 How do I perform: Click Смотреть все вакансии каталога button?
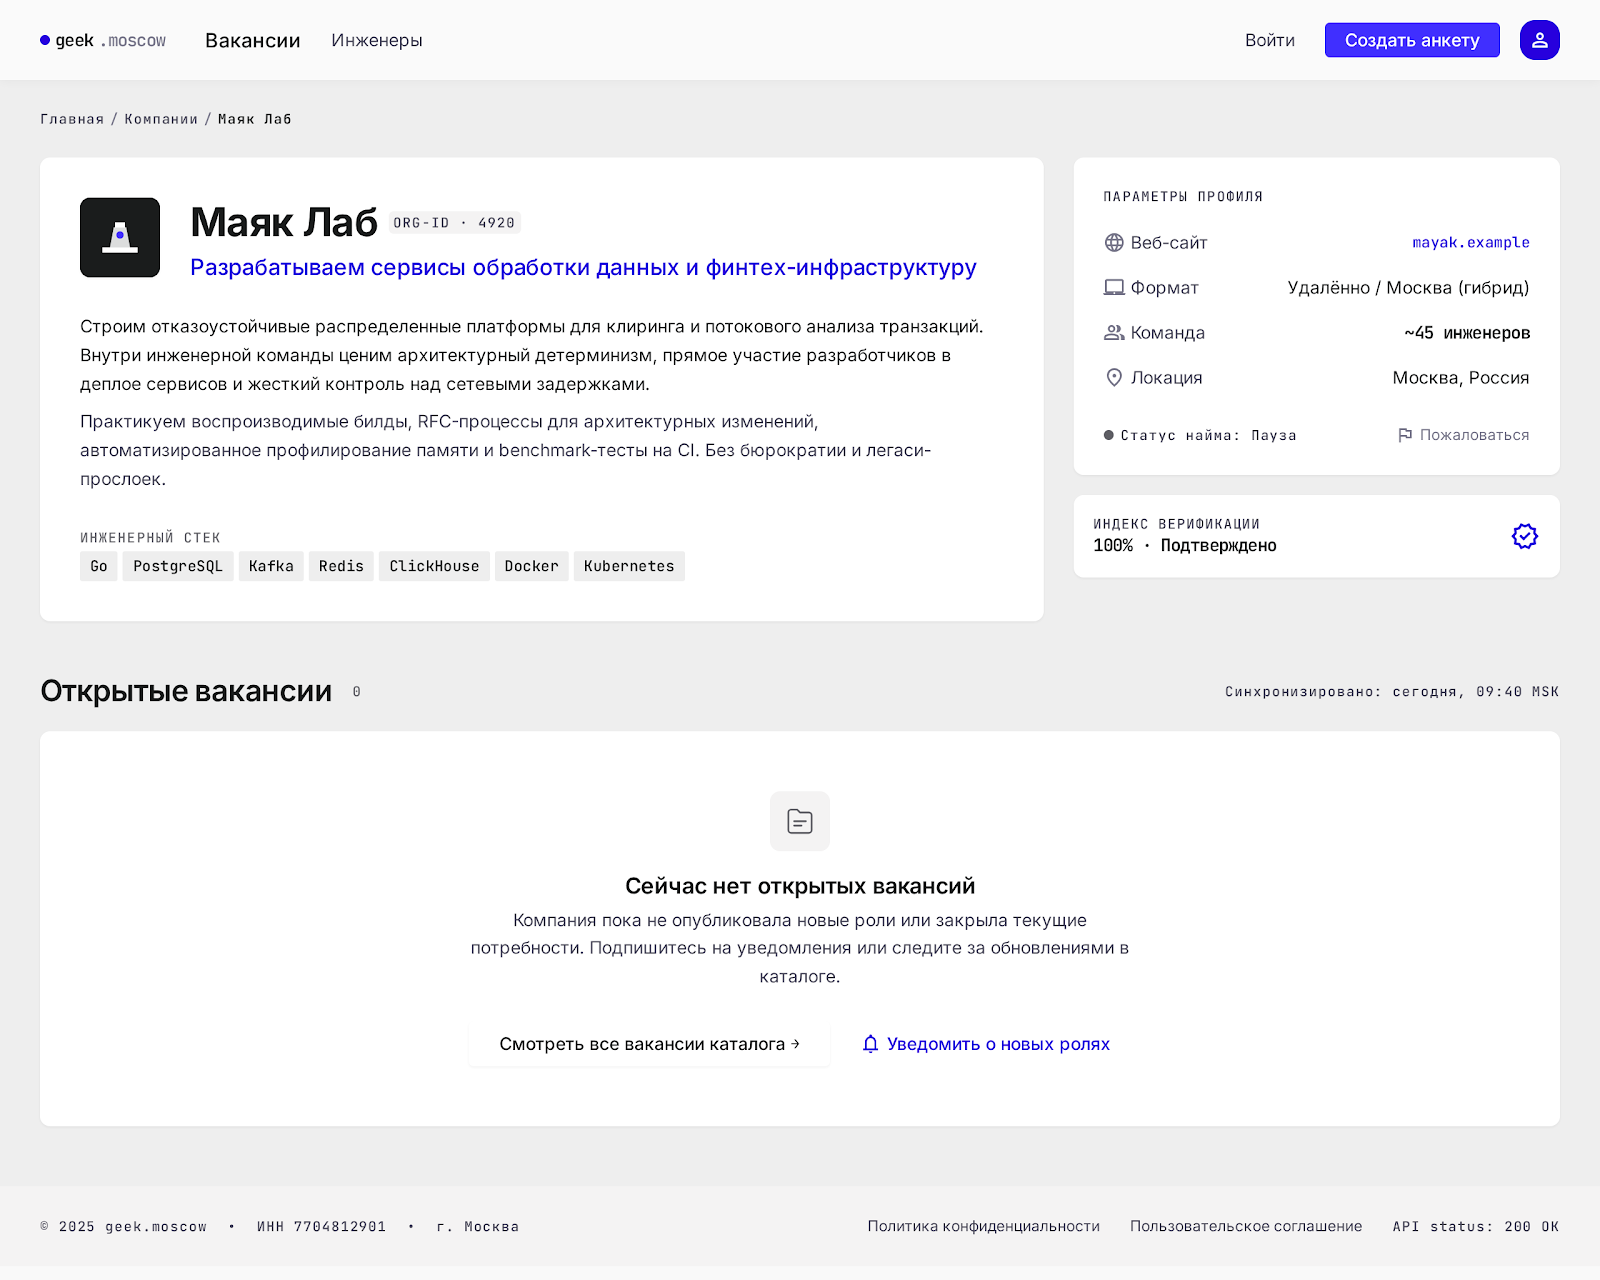click(x=649, y=1044)
